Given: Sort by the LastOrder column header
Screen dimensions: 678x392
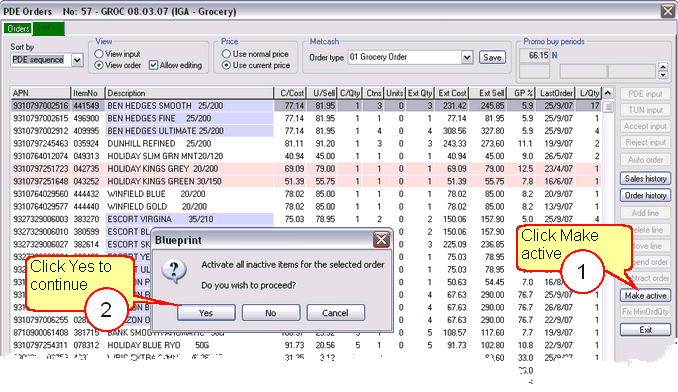Looking at the screenshot, I should point(555,93).
